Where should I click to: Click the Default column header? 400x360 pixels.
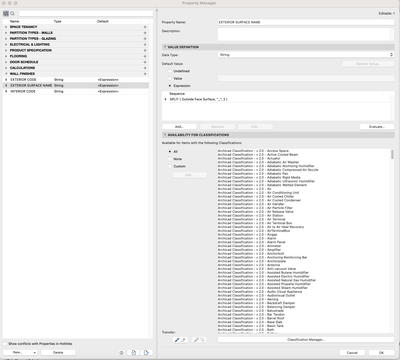[103, 21]
